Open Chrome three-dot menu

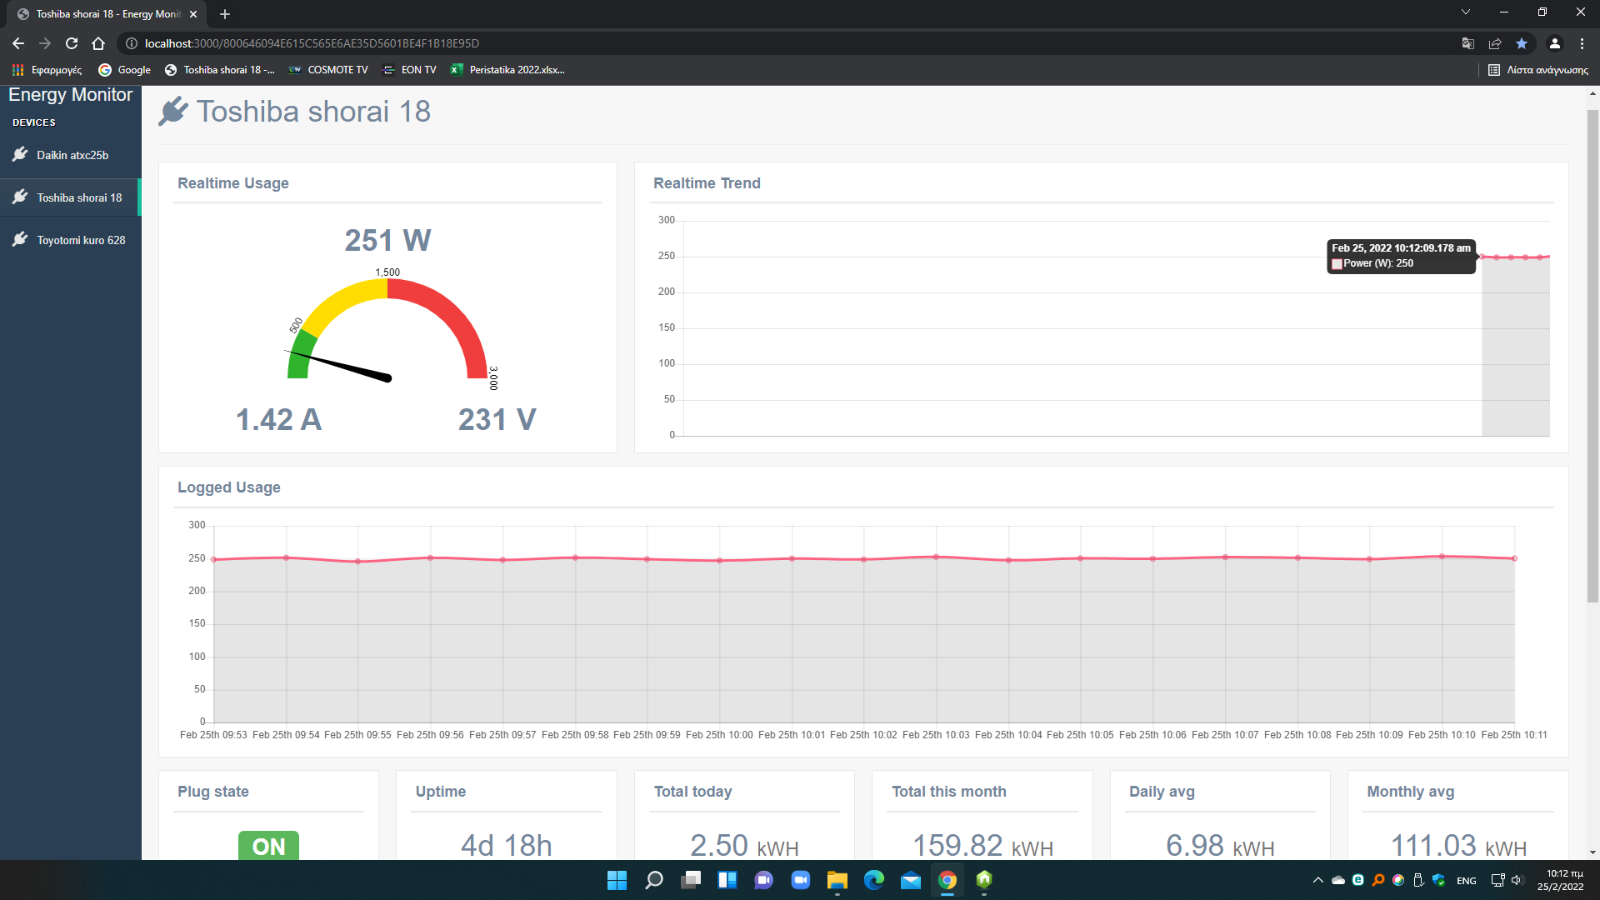[x=1582, y=43]
